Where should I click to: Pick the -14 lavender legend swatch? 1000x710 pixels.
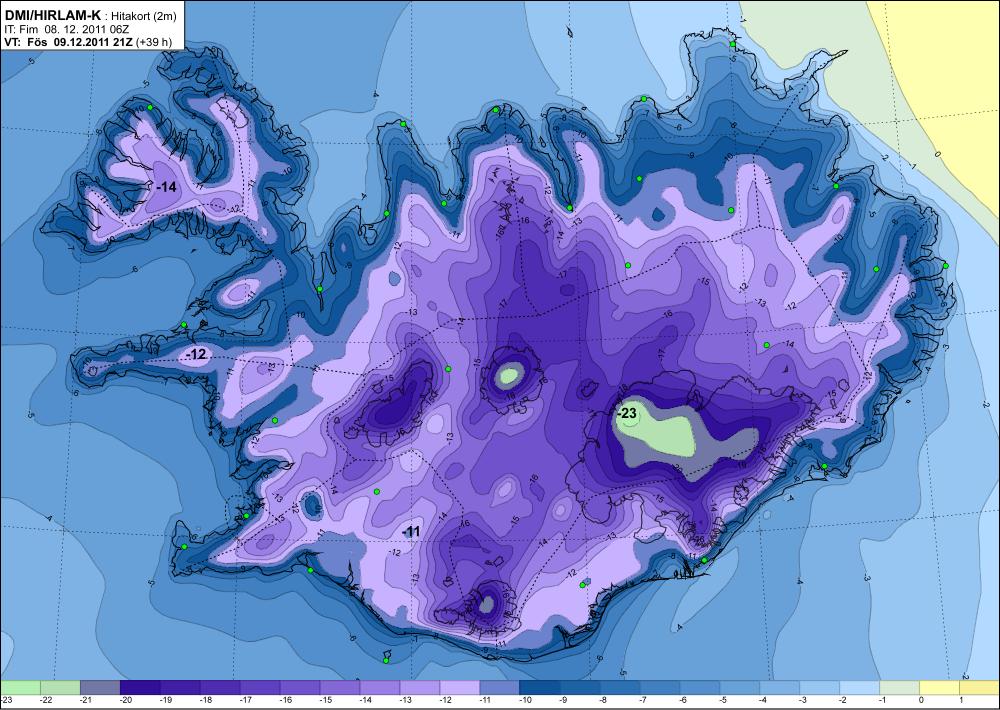(x=379, y=688)
